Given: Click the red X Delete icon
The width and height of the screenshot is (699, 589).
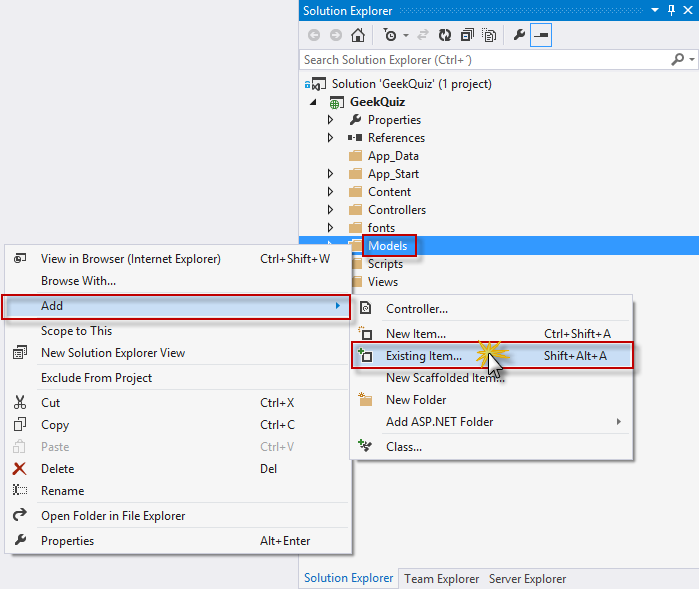Looking at the screenshot, I should point(20,469).
